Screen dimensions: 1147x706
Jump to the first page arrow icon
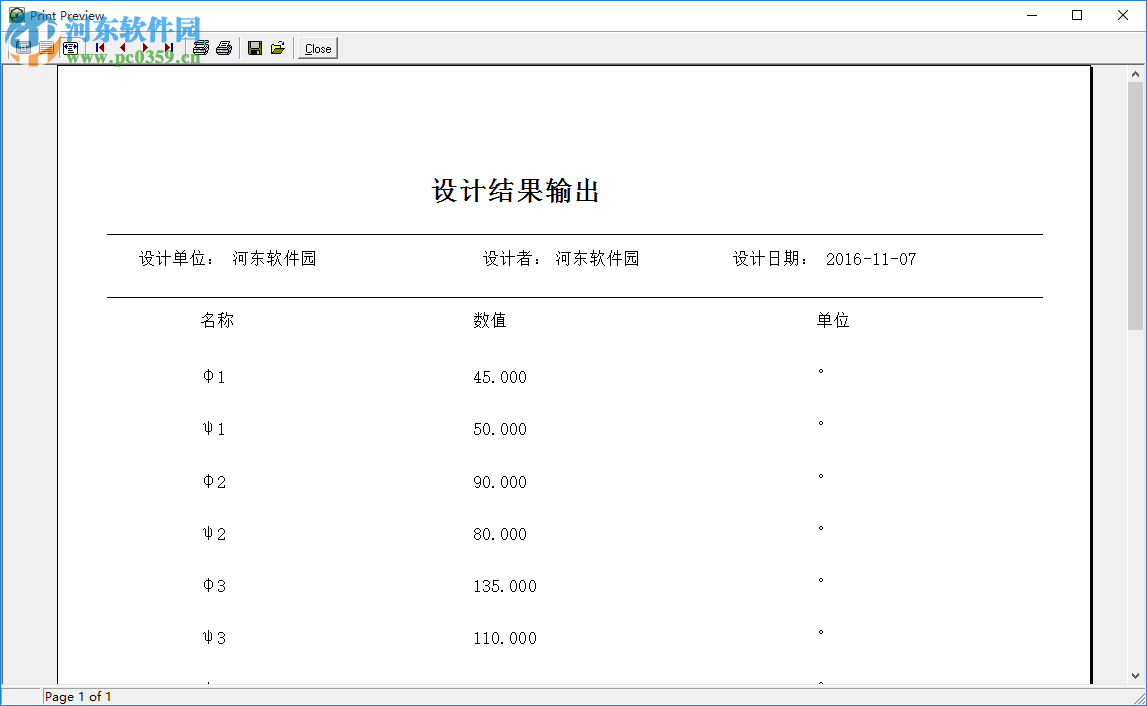(100, 47)
